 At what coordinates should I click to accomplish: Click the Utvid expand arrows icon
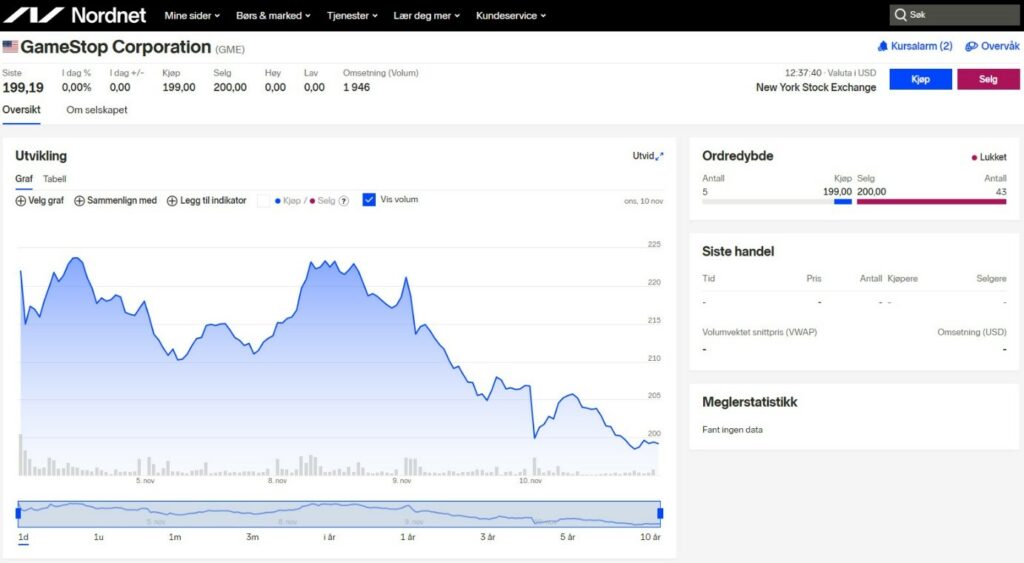660,156
